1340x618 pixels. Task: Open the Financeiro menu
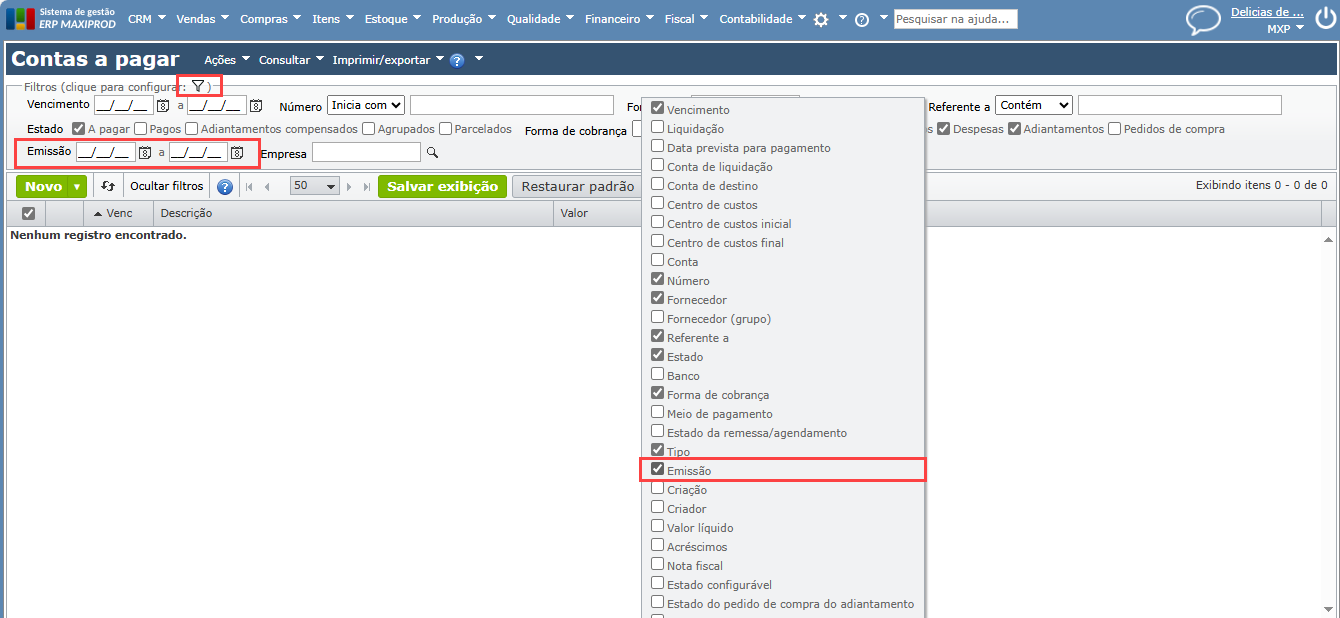(618, 19)
